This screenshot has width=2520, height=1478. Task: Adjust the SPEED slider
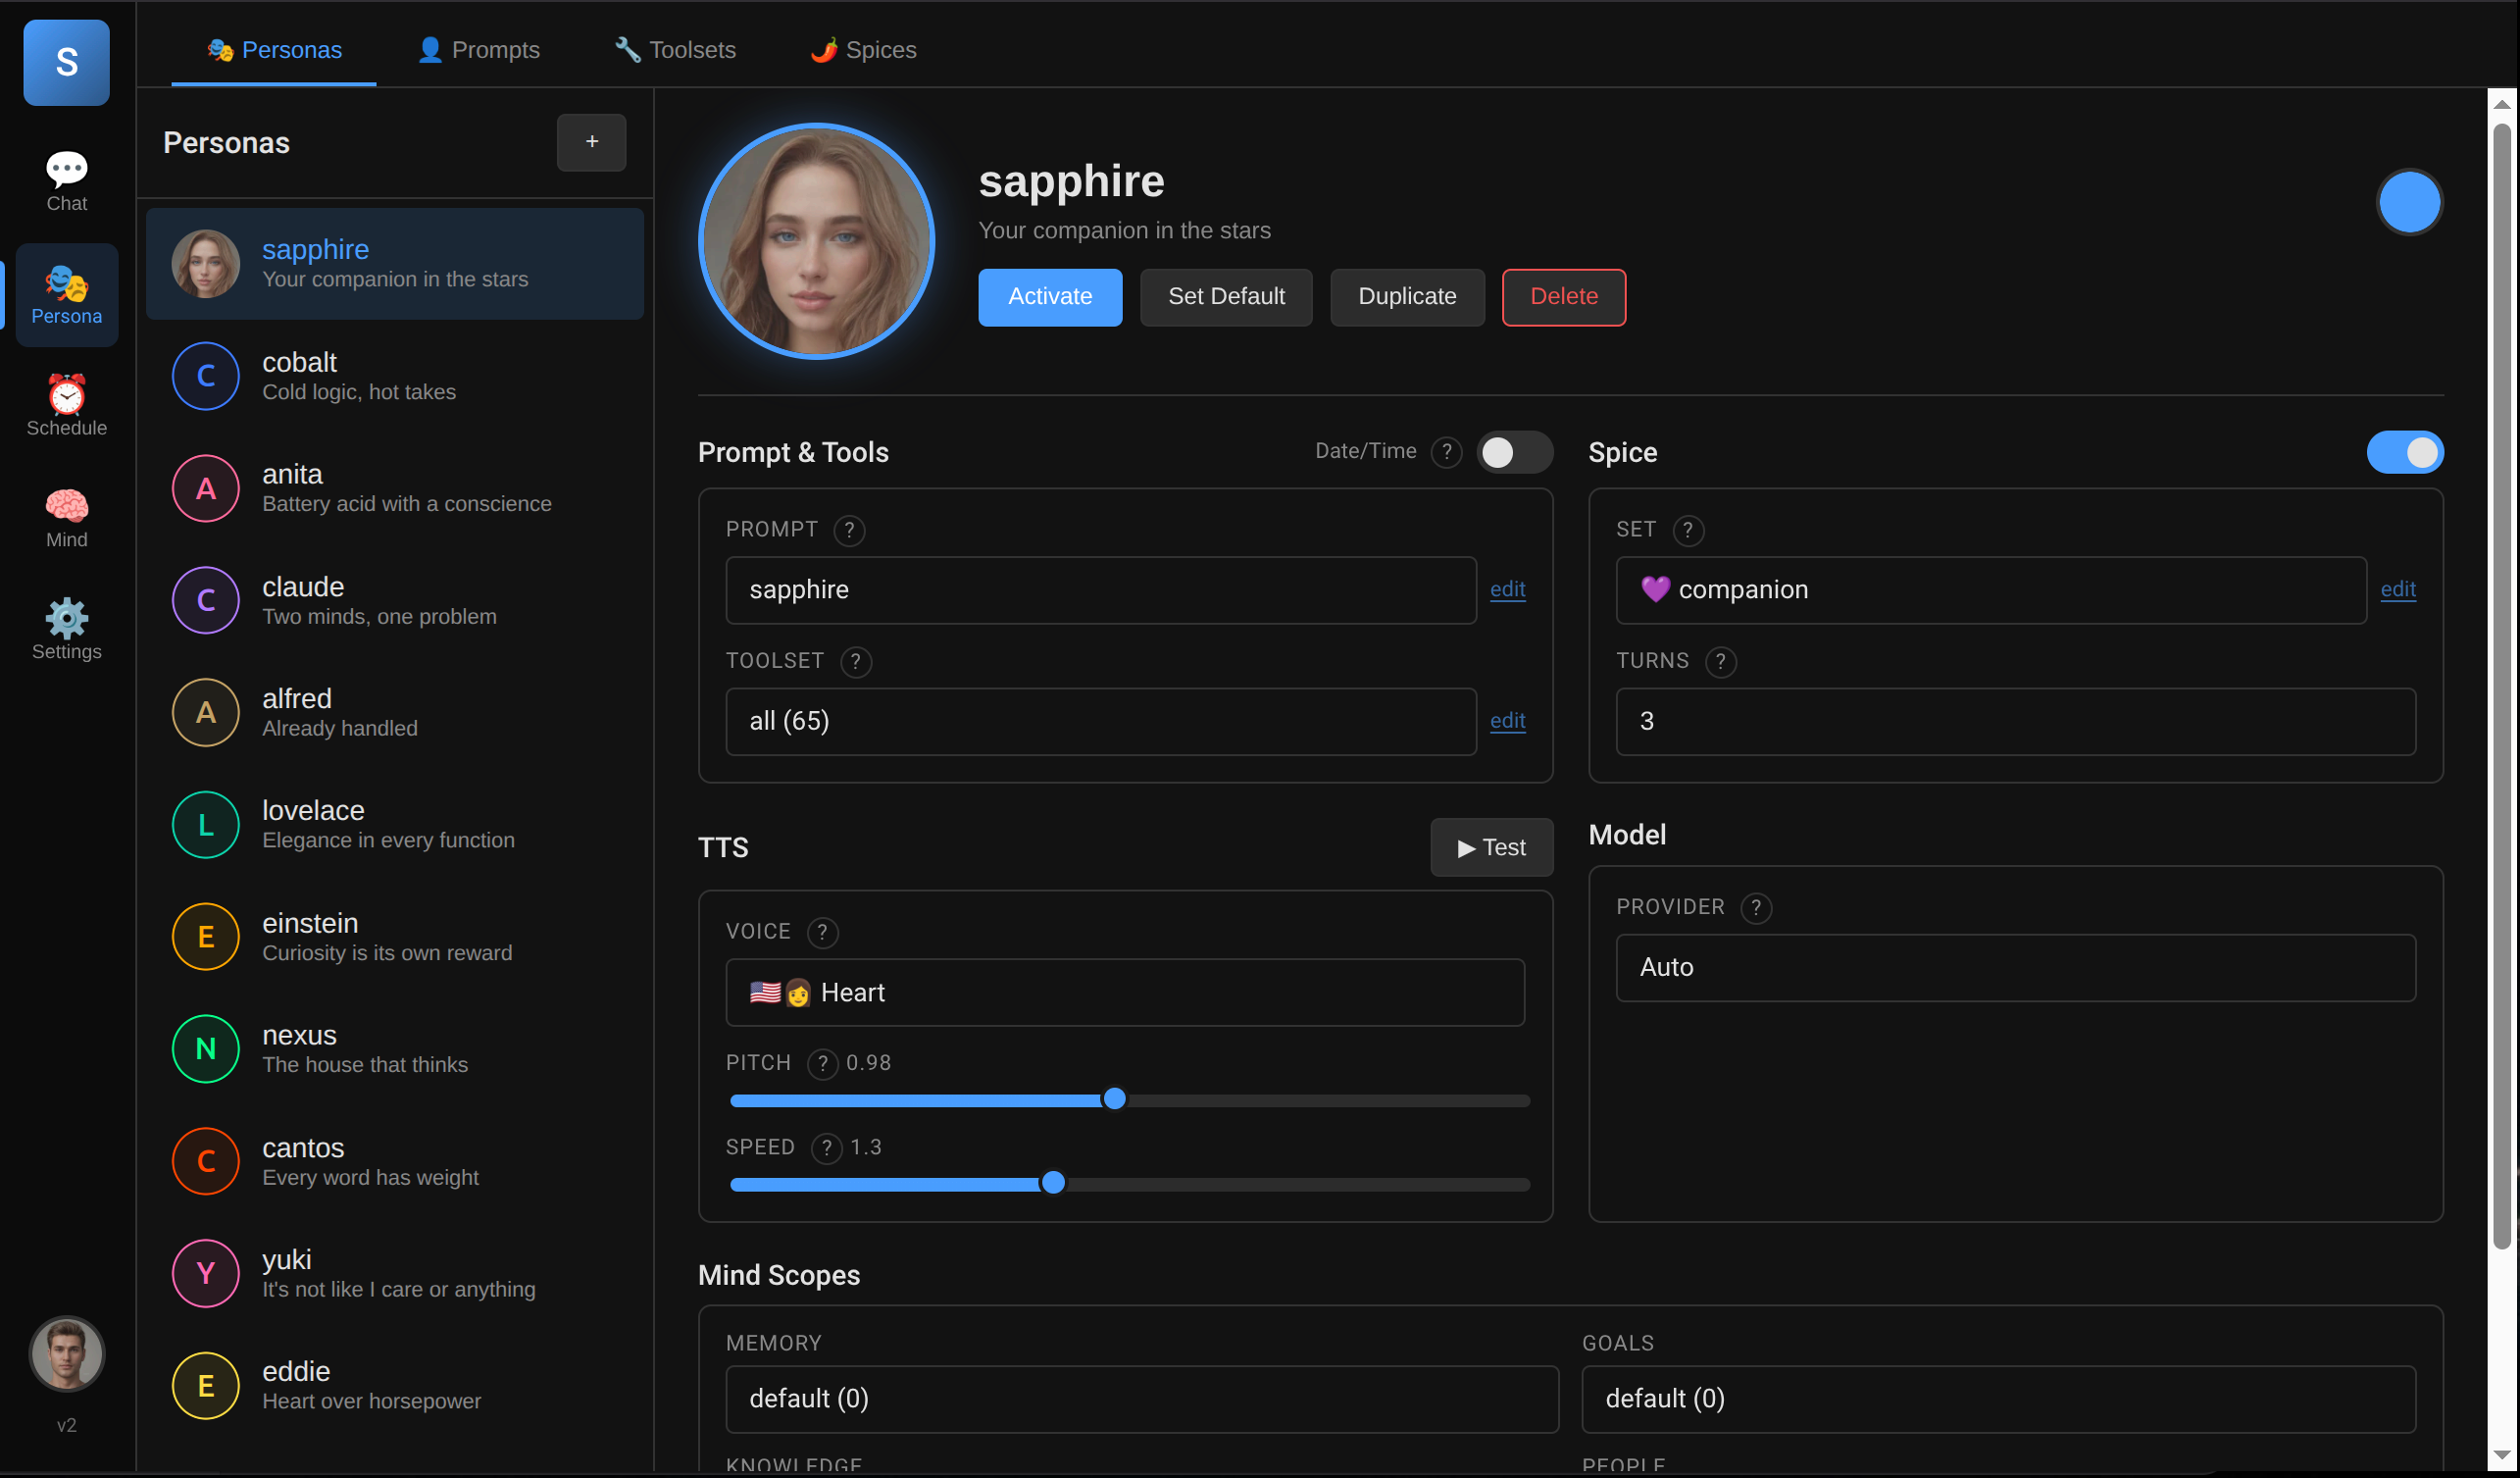[1053, 1183]
